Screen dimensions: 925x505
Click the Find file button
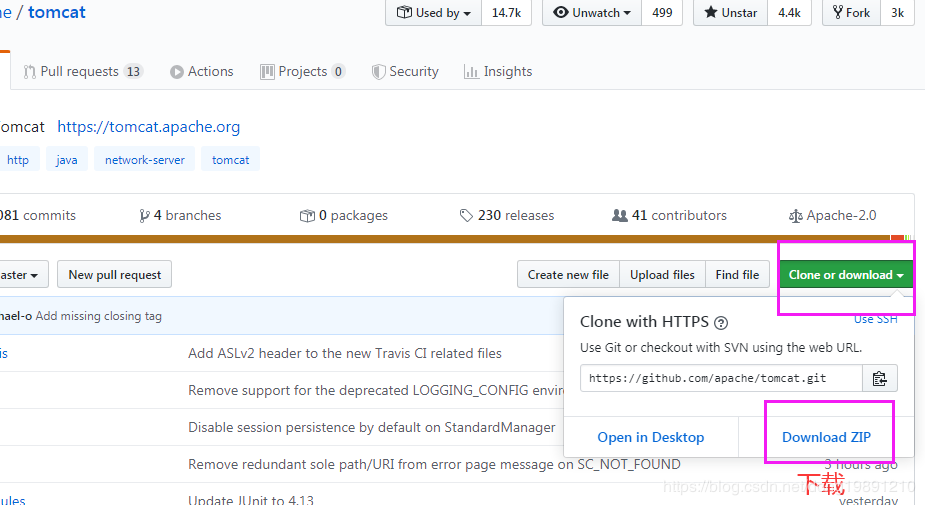tap(737, 274)
